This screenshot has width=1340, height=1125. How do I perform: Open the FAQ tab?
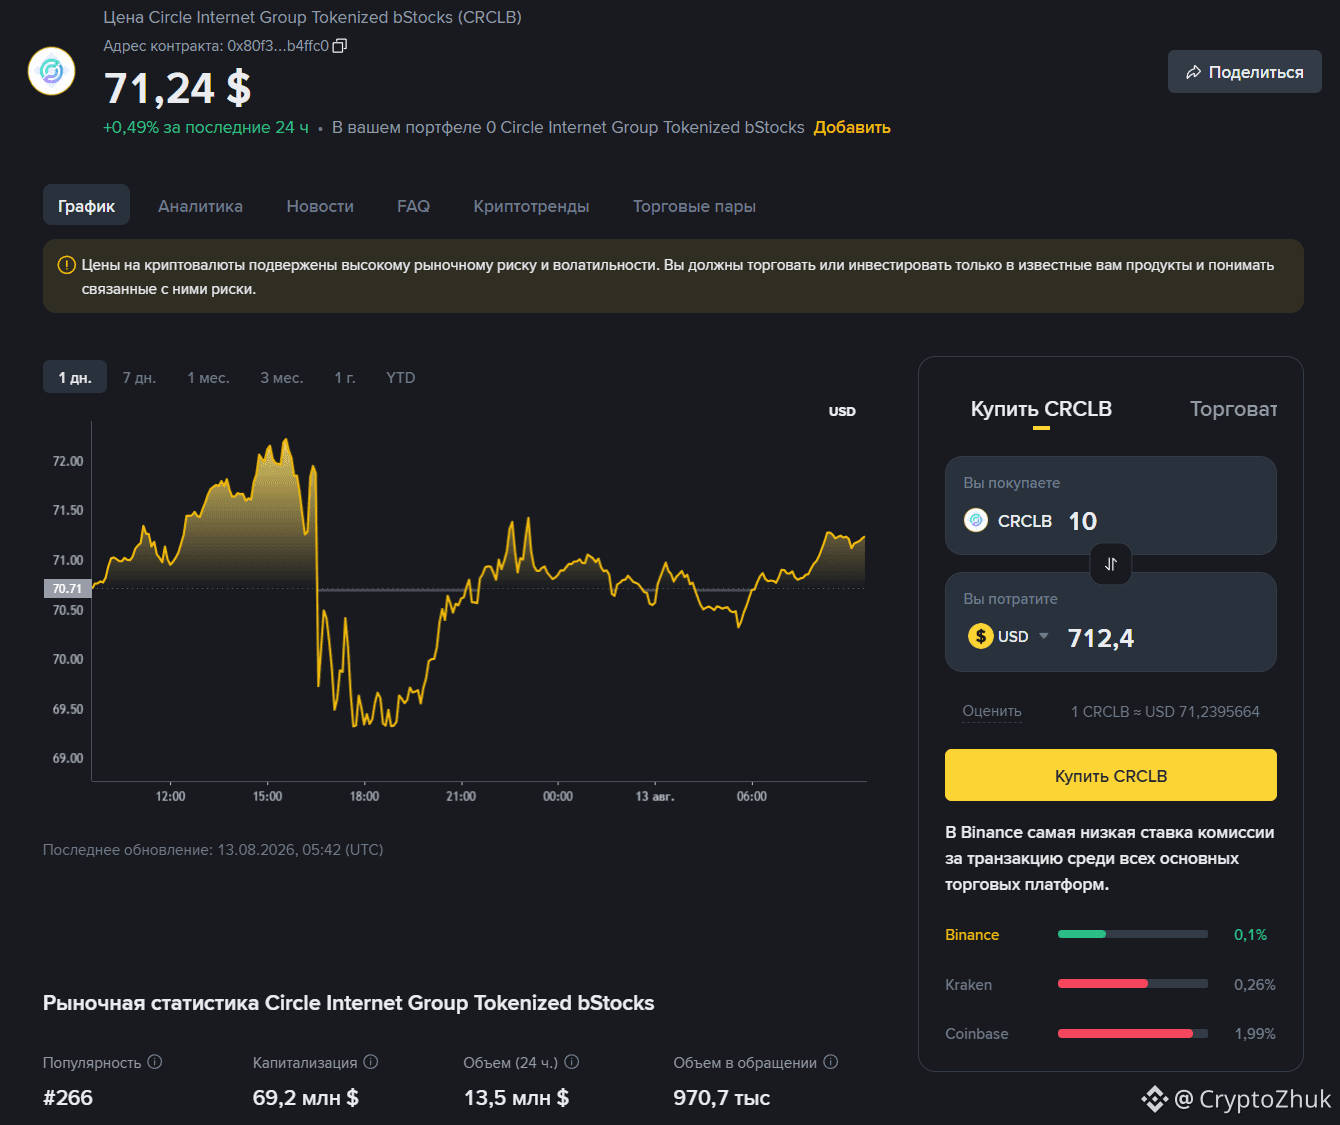pos(413,206)
